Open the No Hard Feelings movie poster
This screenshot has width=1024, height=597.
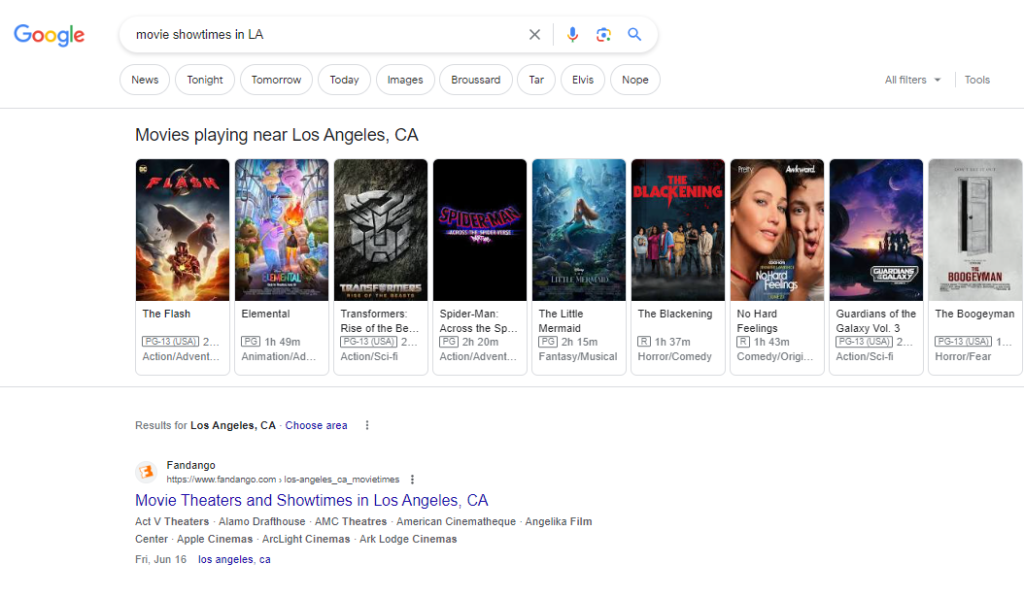[777, 230]
